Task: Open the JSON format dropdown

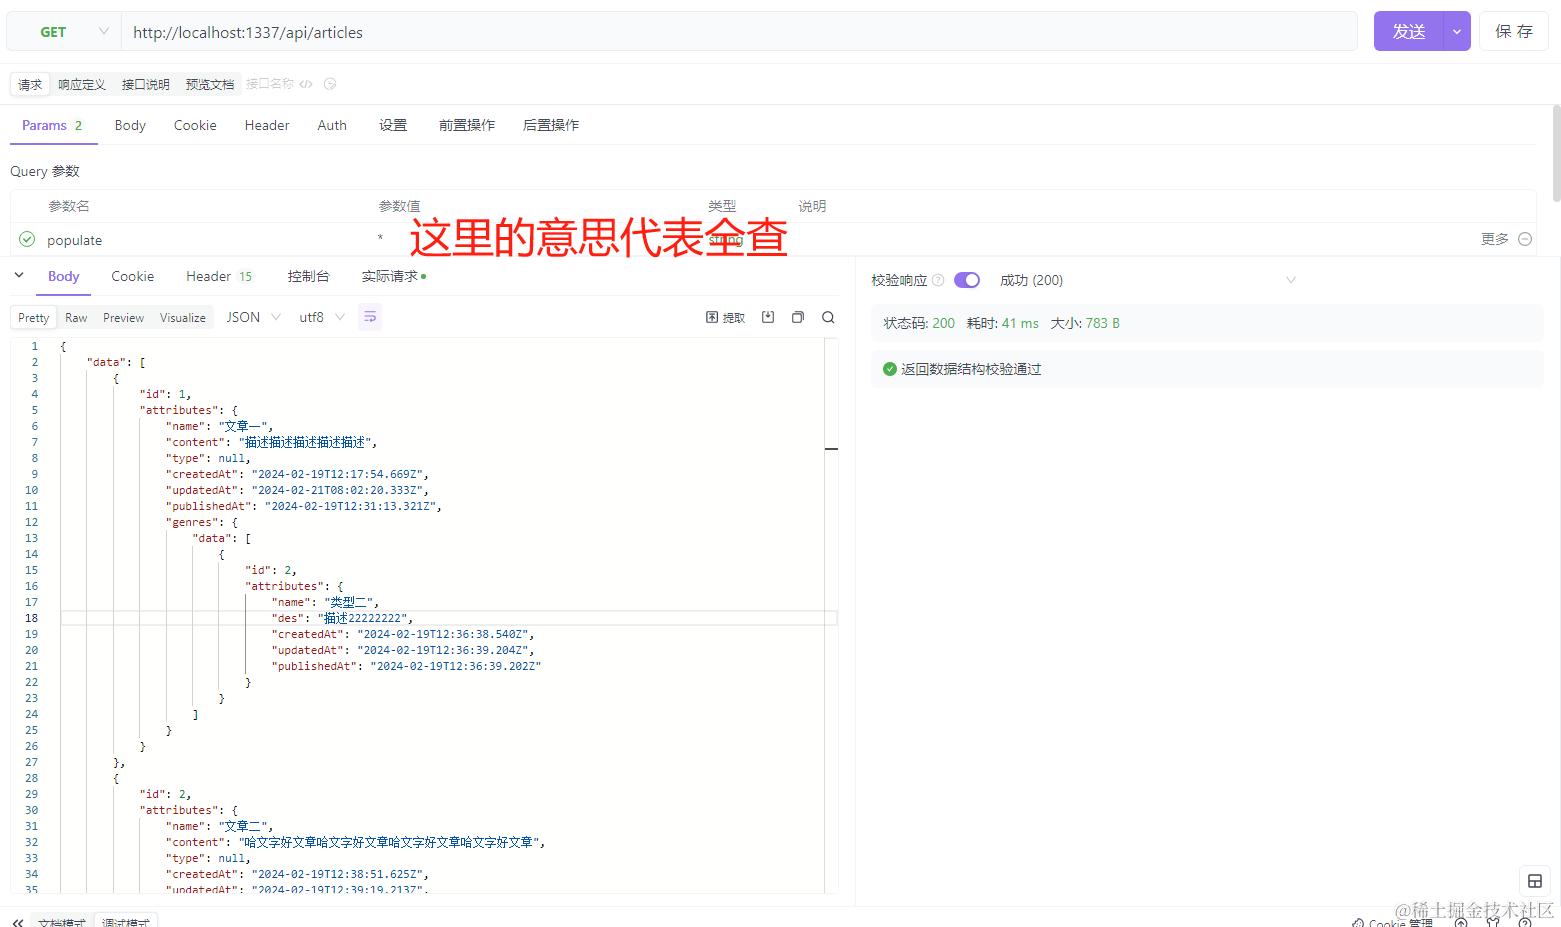Action: click(254, 317)
